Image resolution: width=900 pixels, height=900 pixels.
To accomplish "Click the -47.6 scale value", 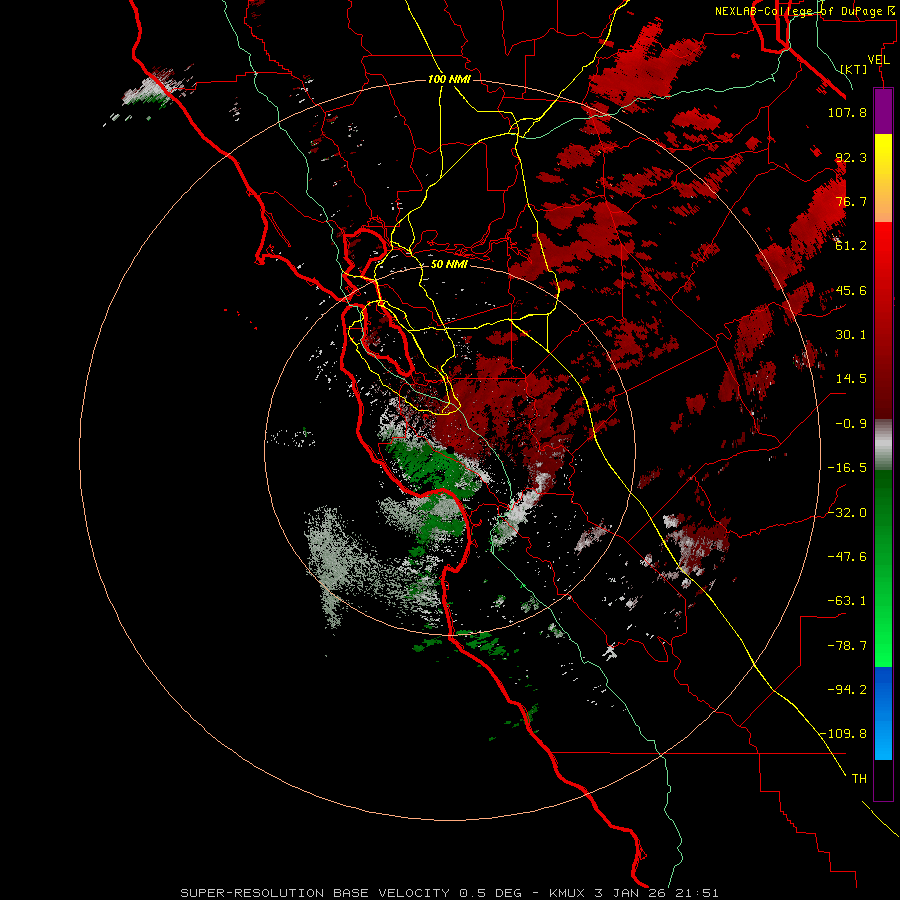I will [847, 557].
